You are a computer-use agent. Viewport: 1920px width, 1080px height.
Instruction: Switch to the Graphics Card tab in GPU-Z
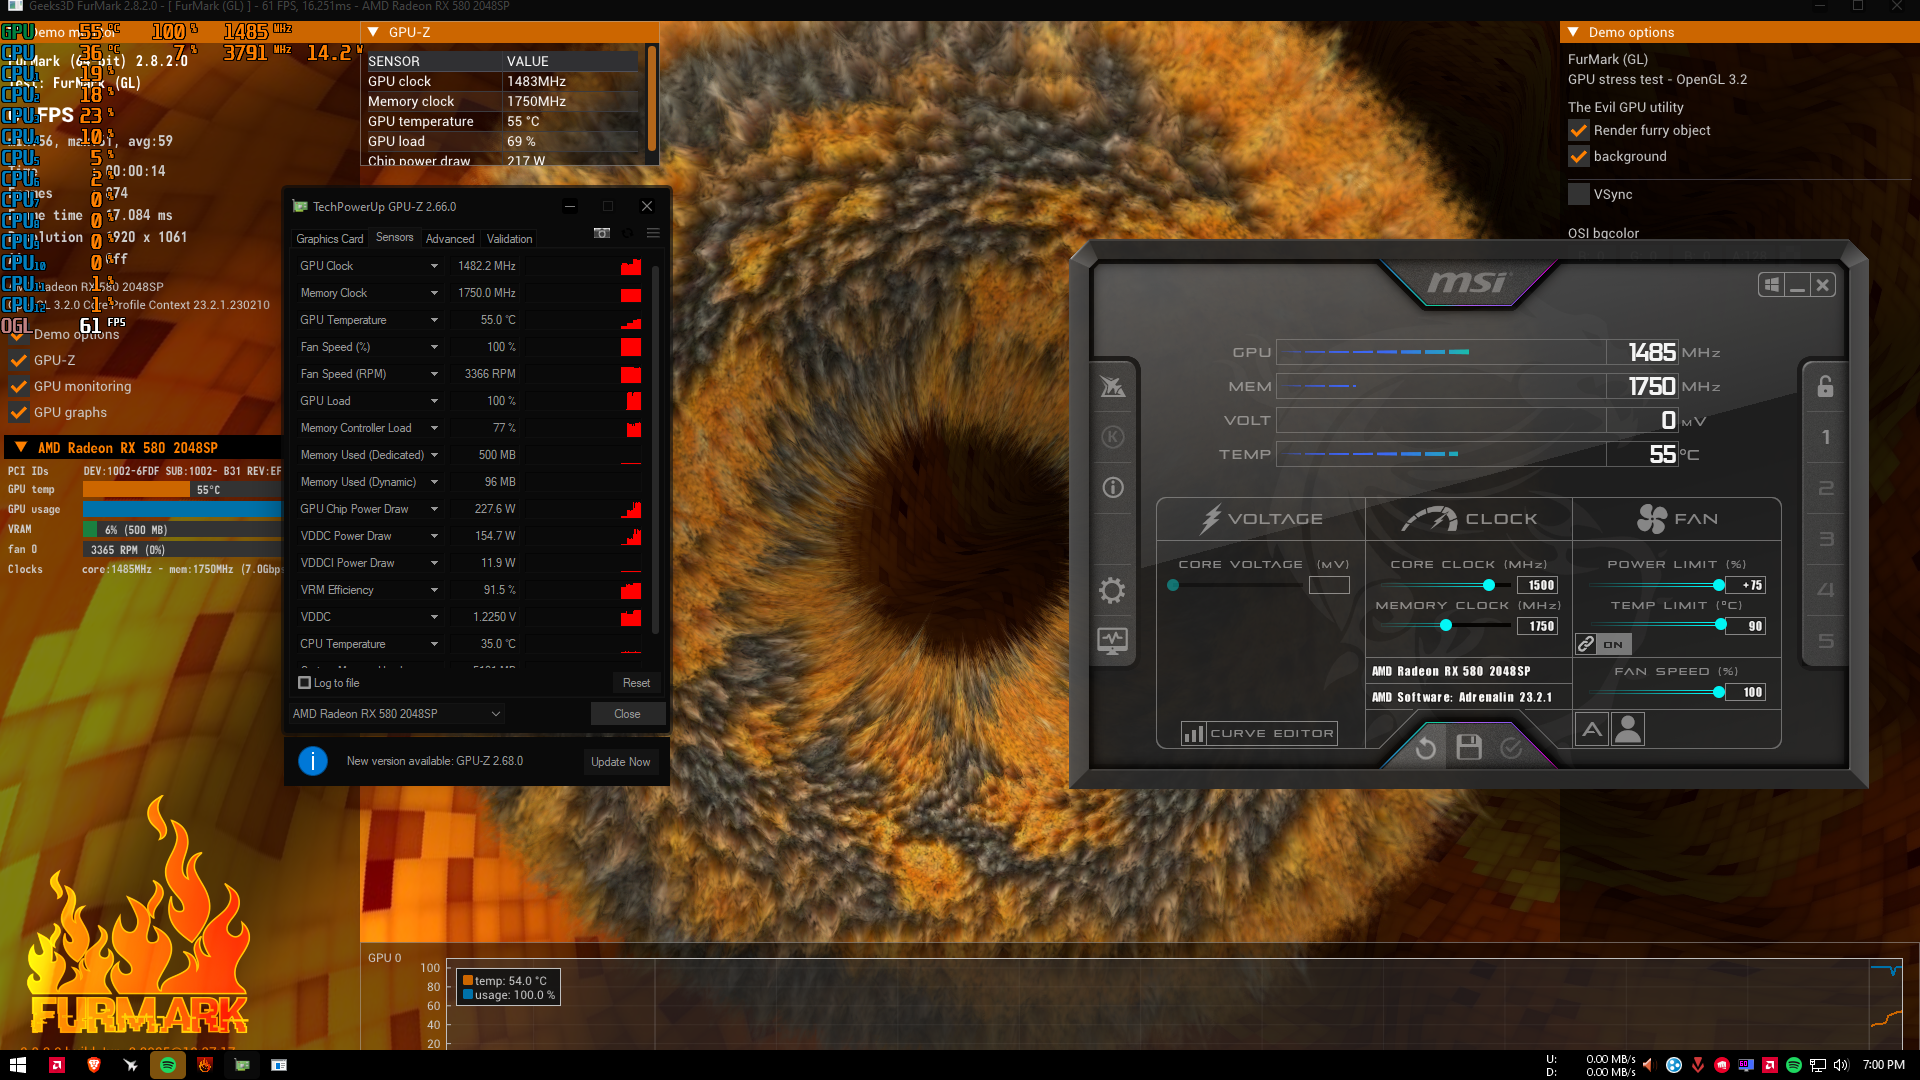[330, 239]
